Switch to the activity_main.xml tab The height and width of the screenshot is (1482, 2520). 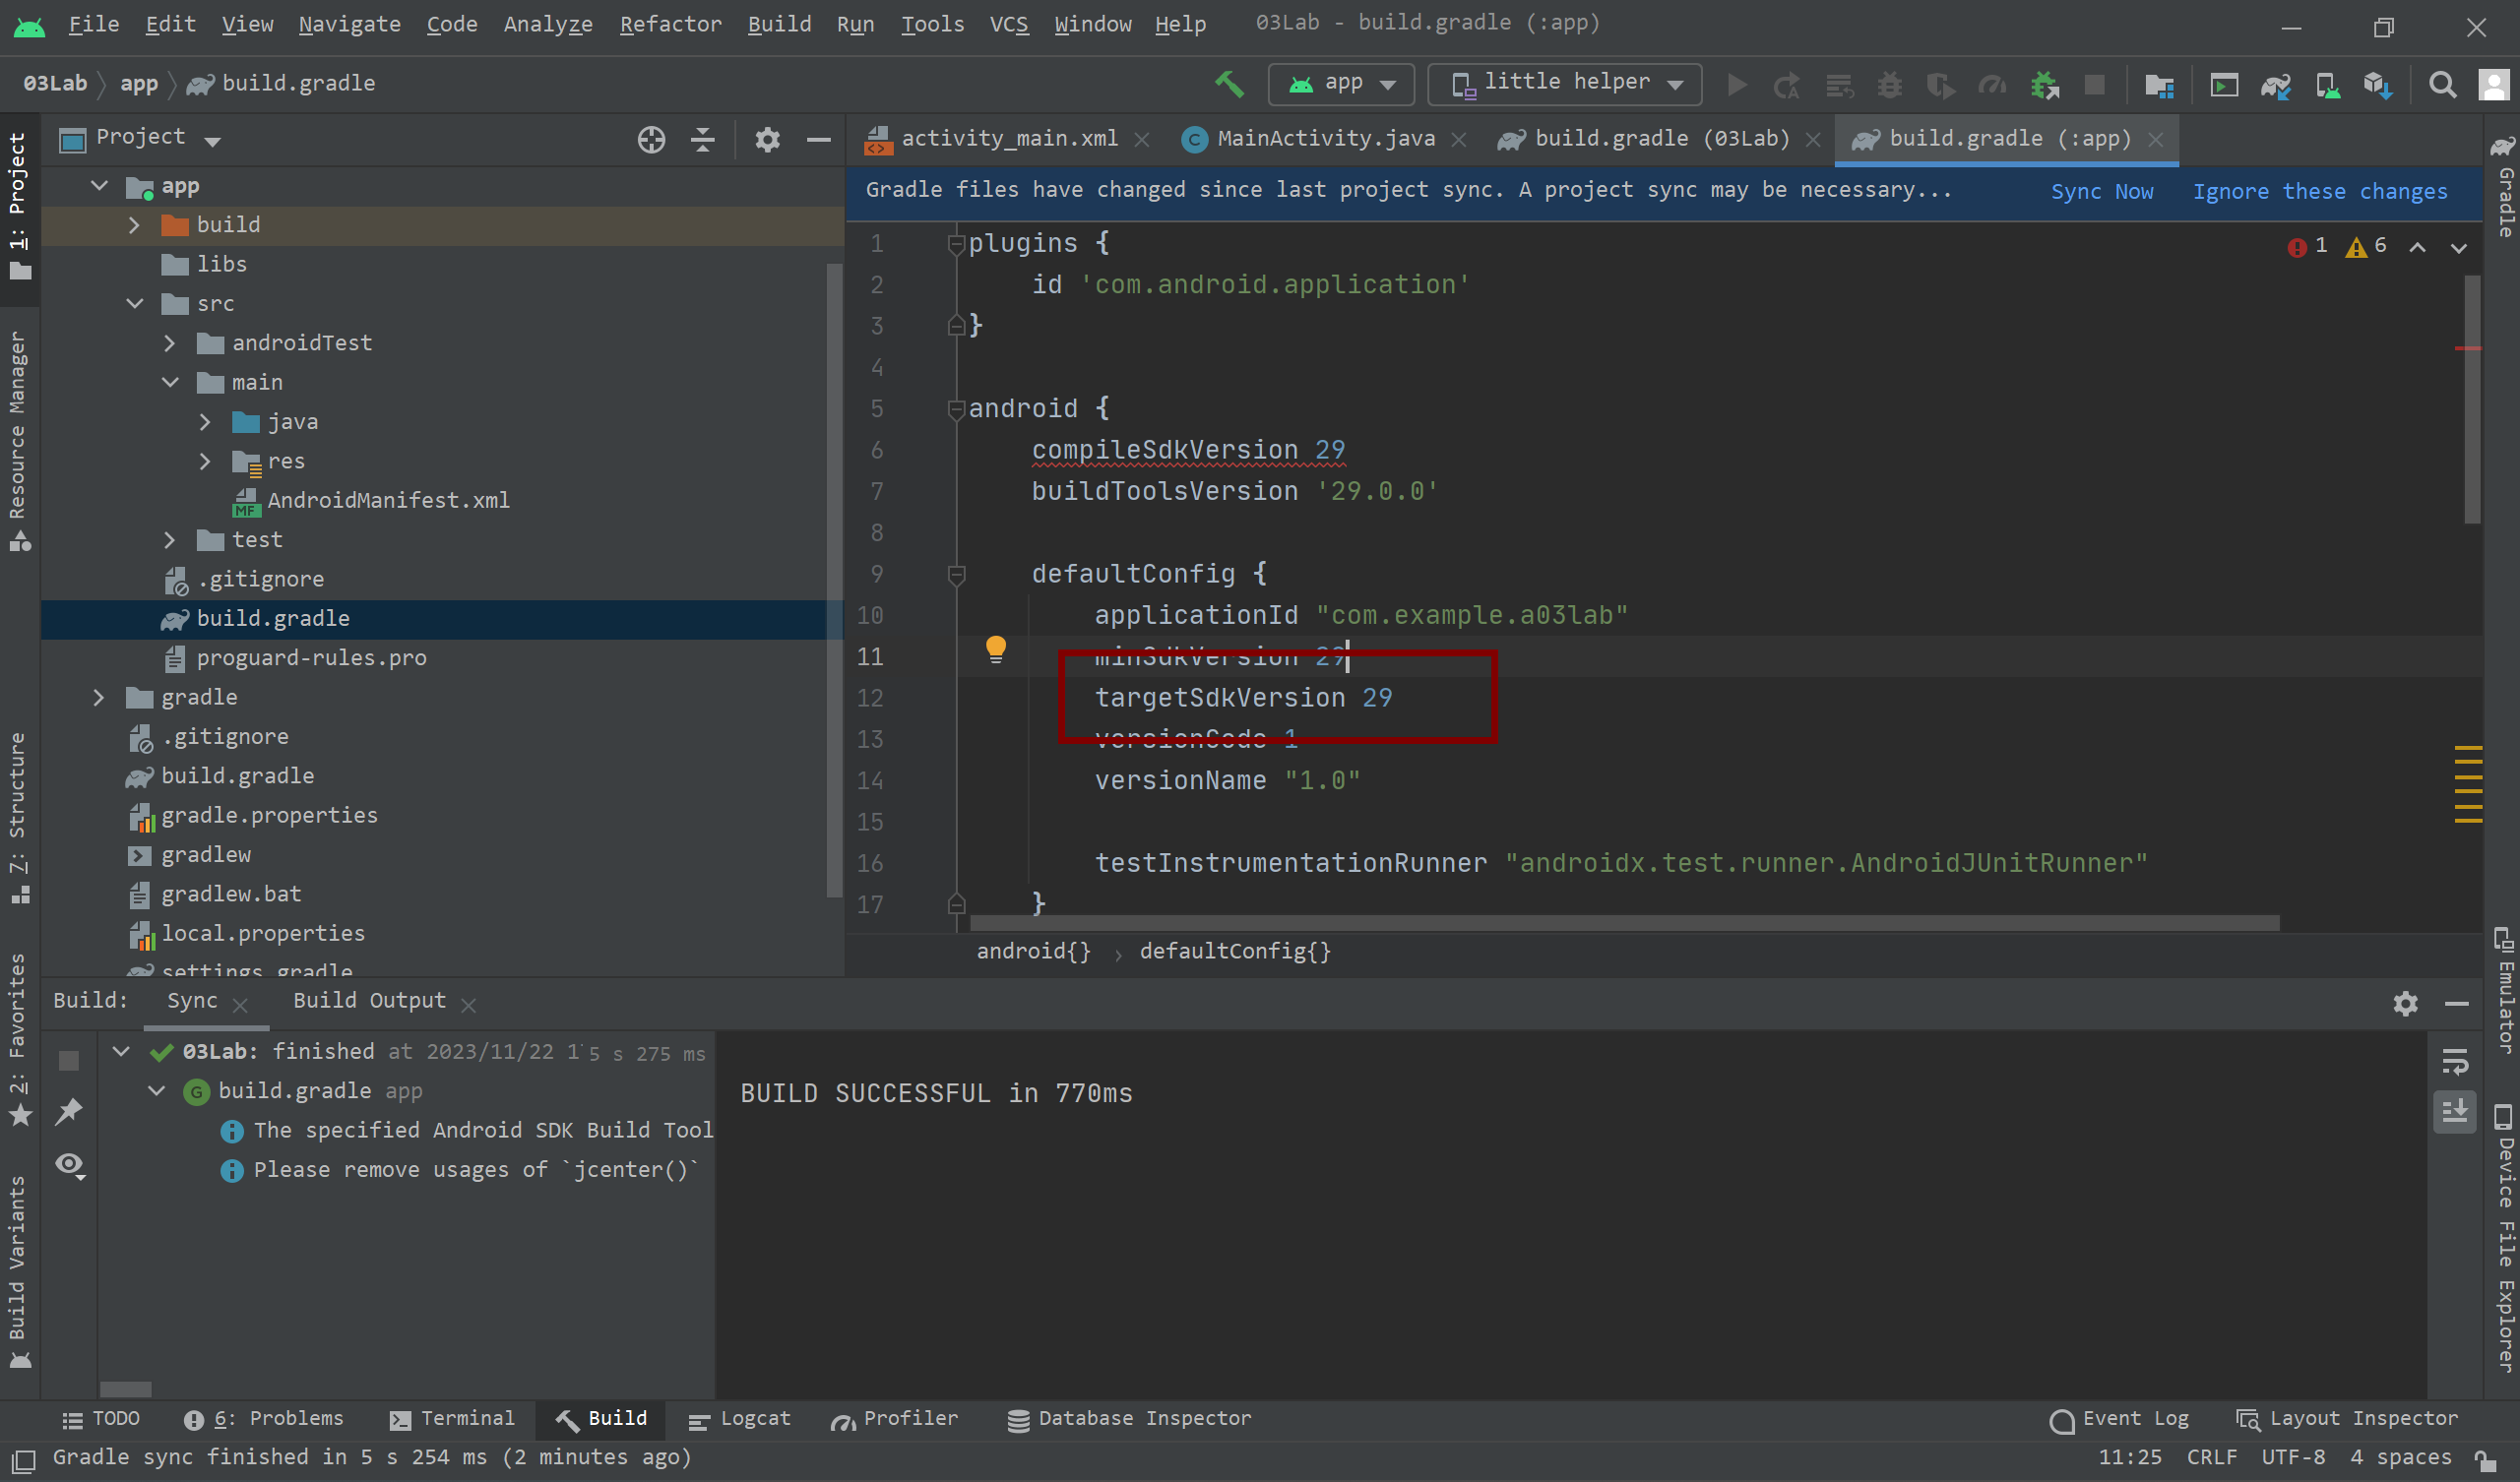pyautogui.click(x=1008, y=139)
